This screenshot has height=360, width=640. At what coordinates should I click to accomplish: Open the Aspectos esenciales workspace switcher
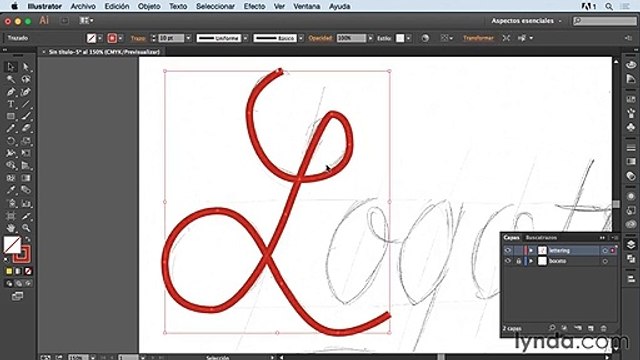(526, 20)
